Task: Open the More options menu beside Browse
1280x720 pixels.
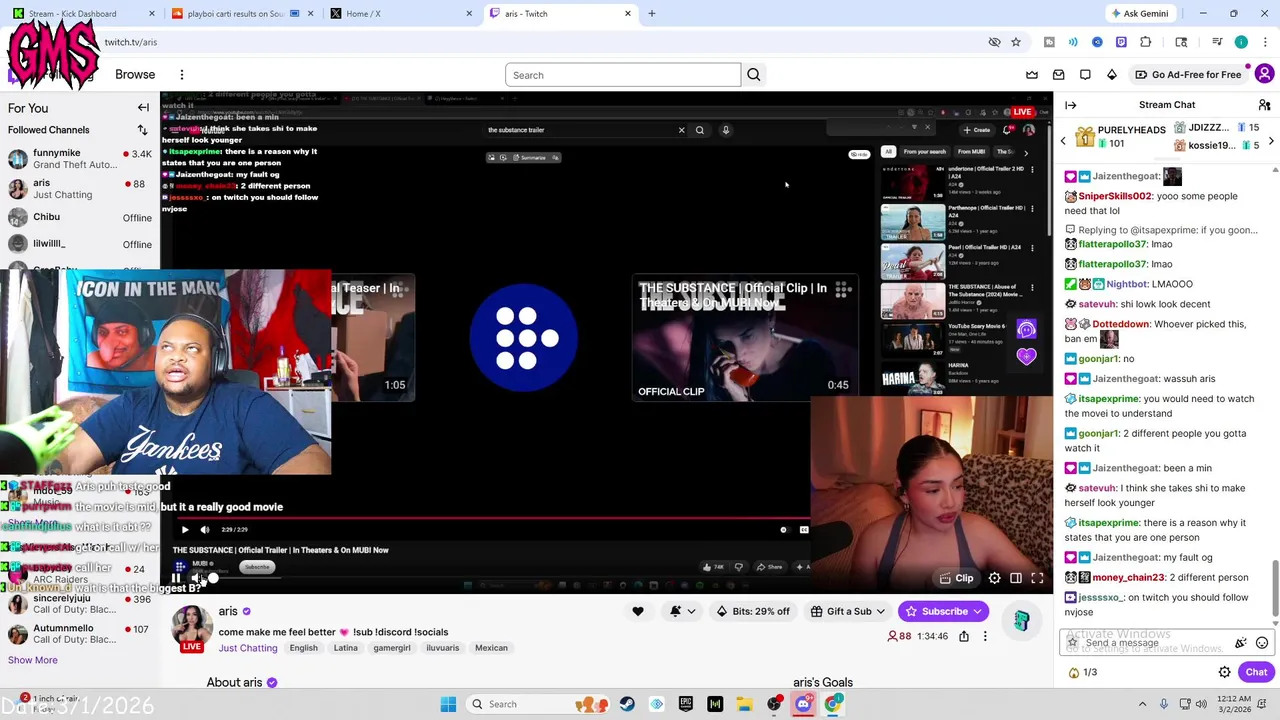Action: tap(182, 75)
